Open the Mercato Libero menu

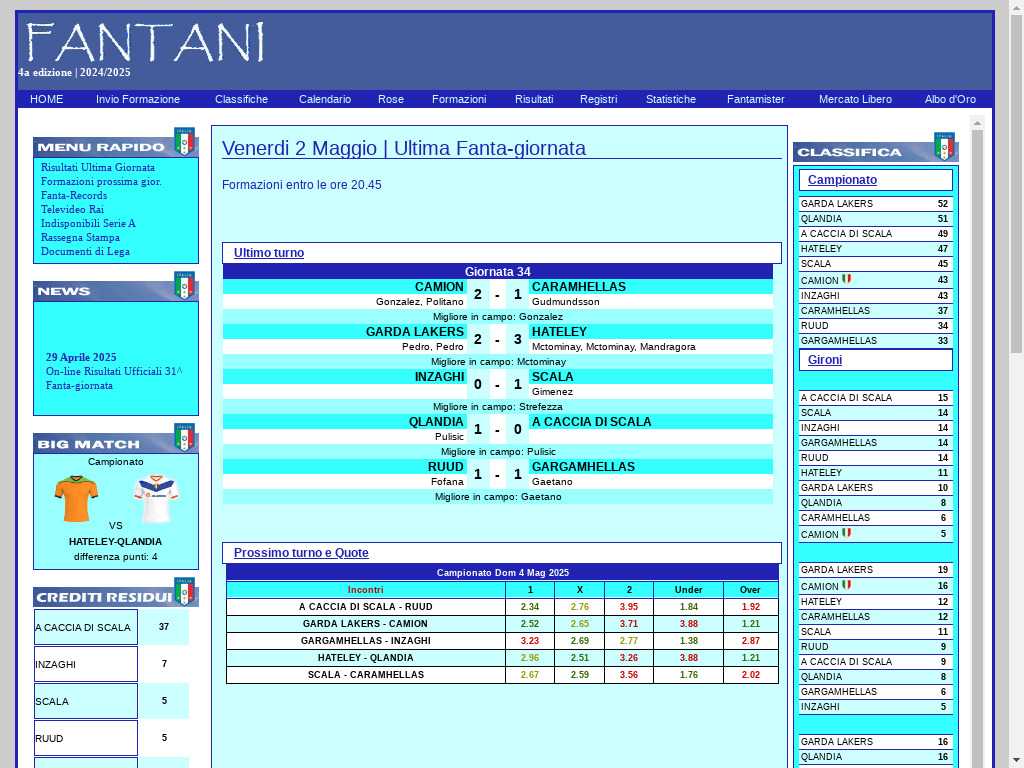point(856,99)
